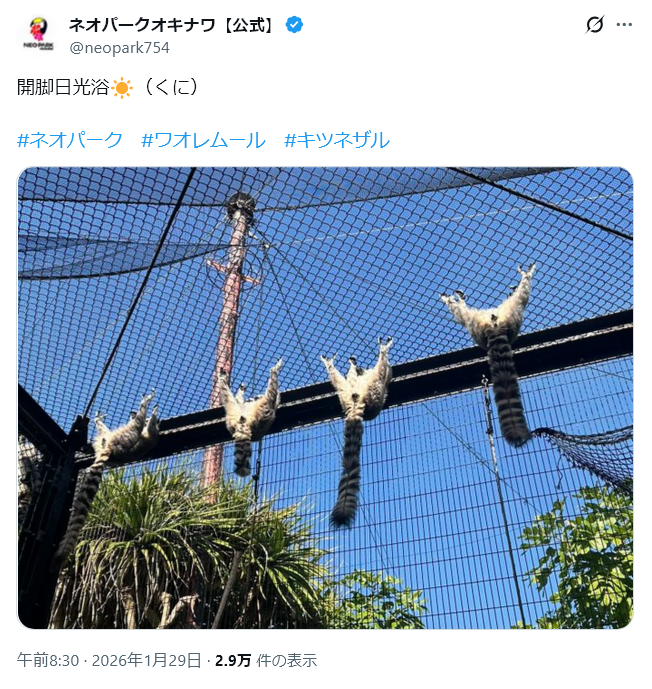This screenshot has width=652, height=689.
Task: Click the 件の表示 views label
Action: pos(286,660)
